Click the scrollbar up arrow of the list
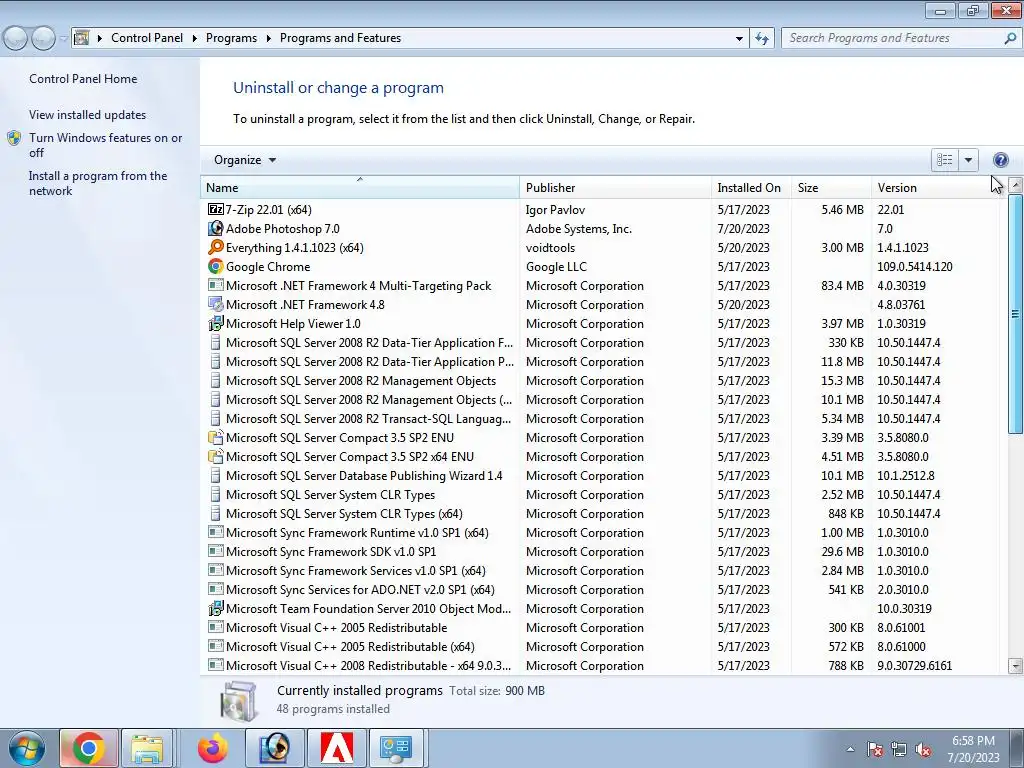 (1016, 185)
